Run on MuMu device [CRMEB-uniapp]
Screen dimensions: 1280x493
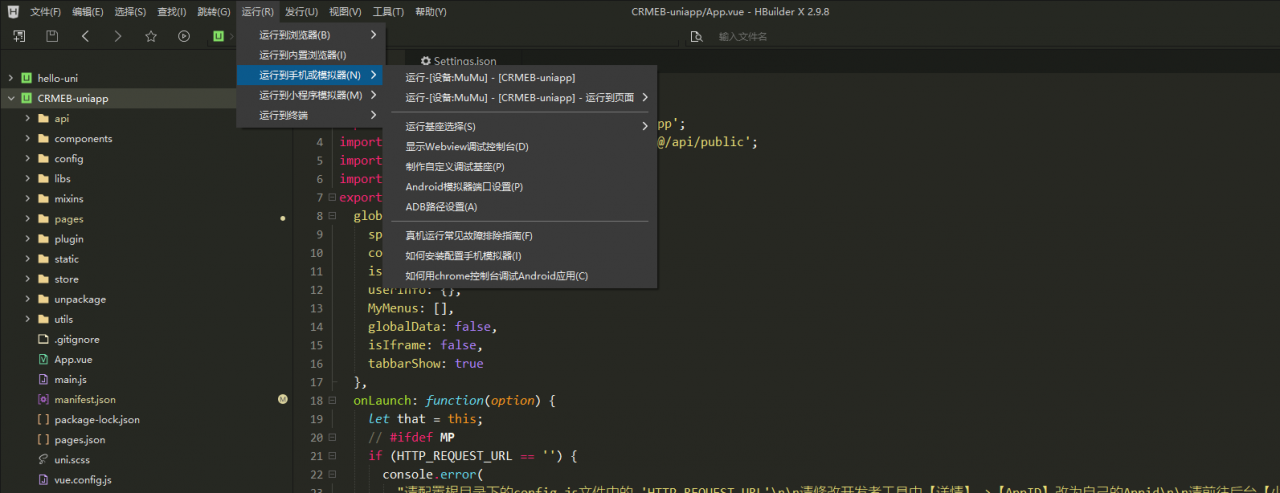(x=519, y=77)
